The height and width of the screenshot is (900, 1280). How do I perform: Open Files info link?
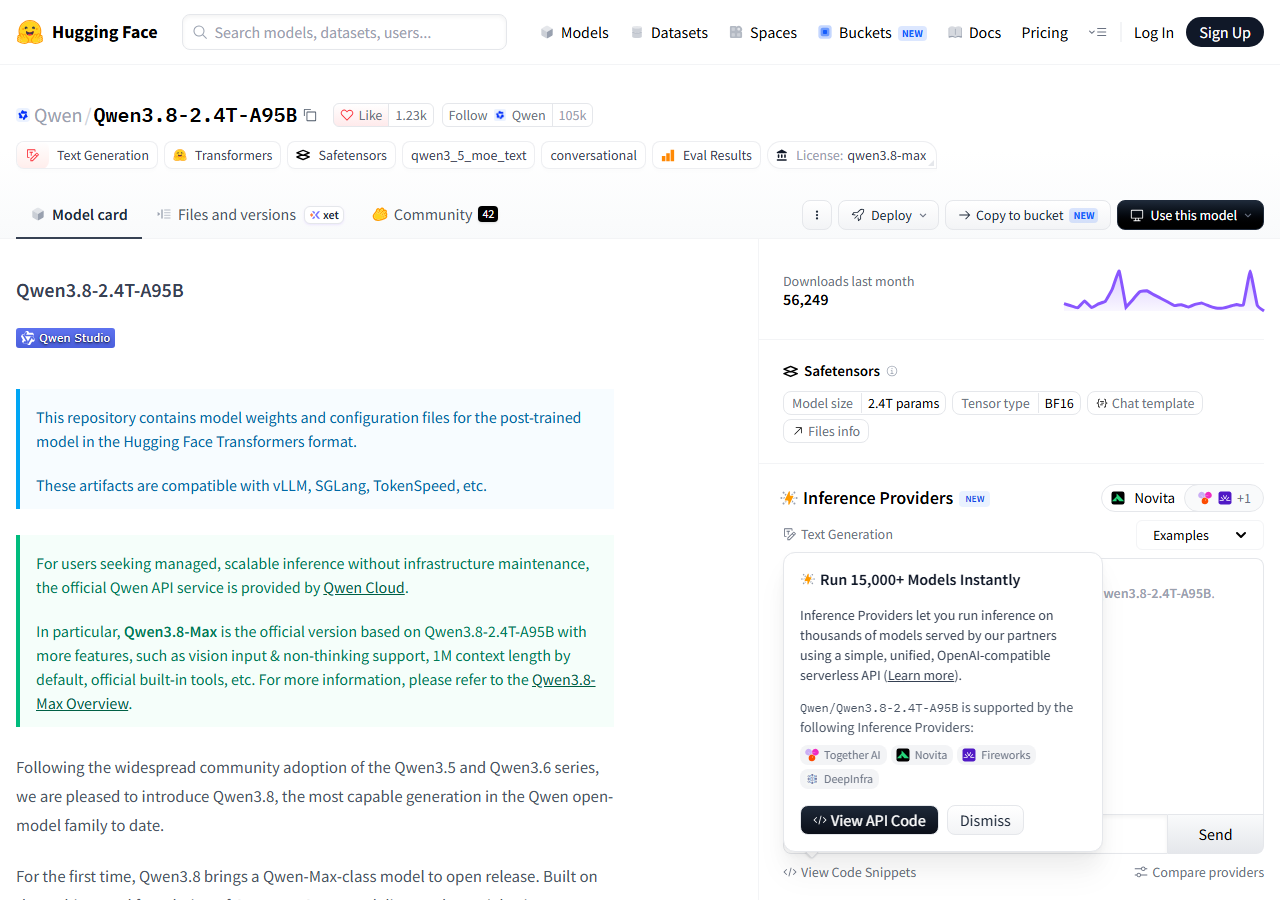coord(826,431)
